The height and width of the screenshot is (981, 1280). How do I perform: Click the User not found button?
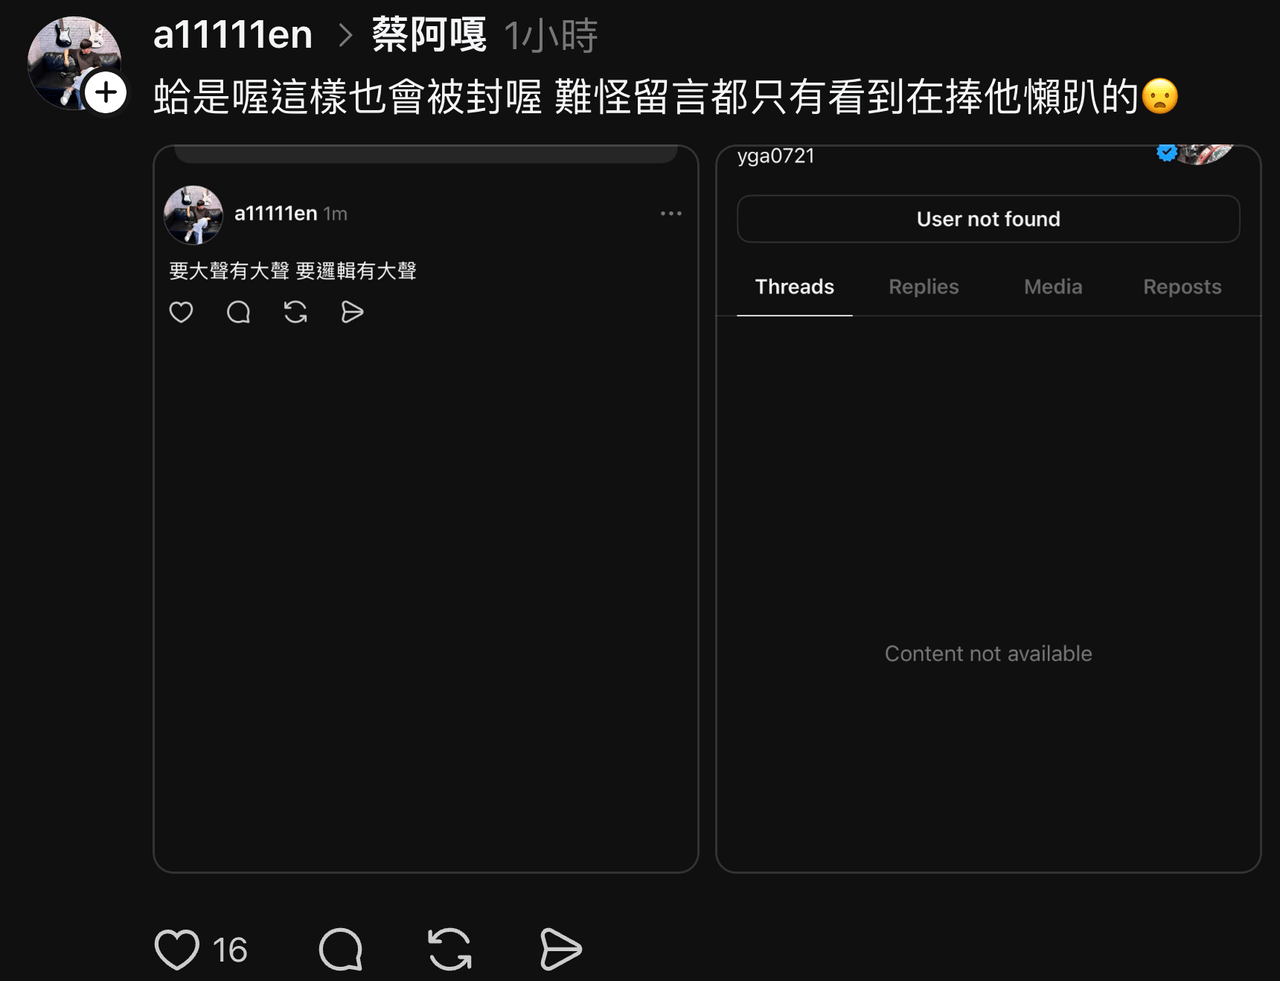(988, 219)
